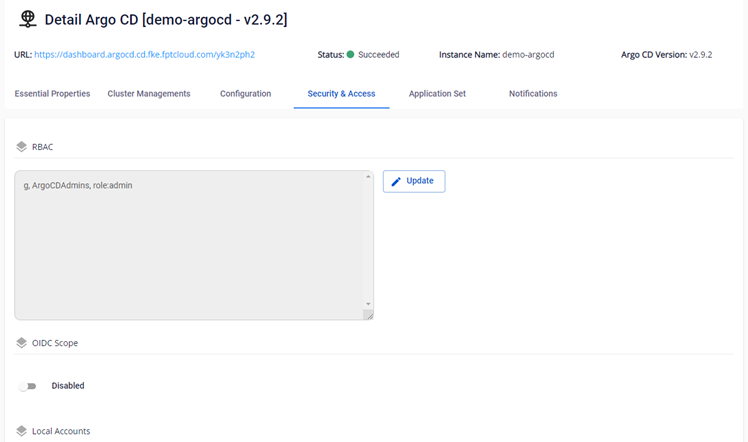The height and width of the screenshot is (442, 748).
Task: Open the Essential Properties tab
Action: coord(52,94)
